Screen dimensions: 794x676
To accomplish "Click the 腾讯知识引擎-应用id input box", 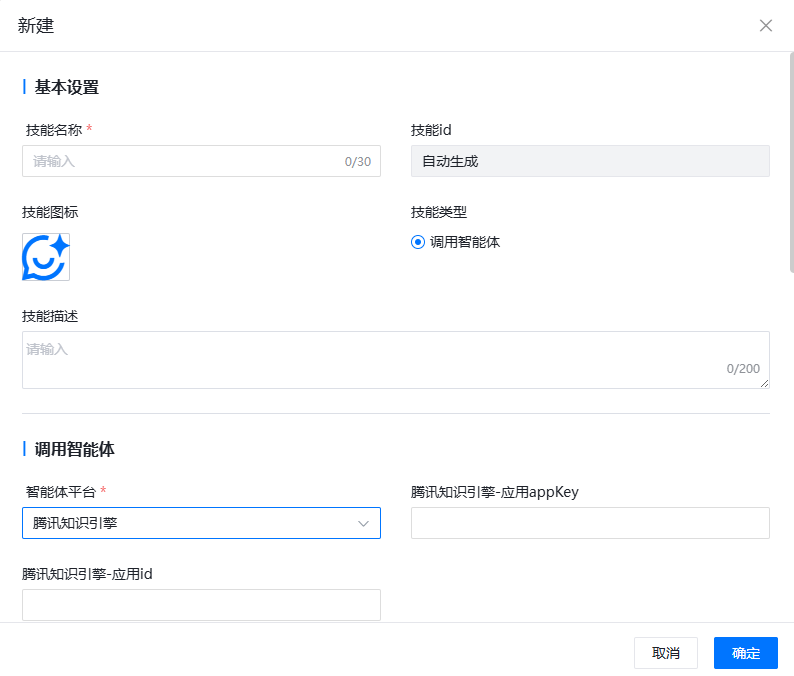I will 201,605.
